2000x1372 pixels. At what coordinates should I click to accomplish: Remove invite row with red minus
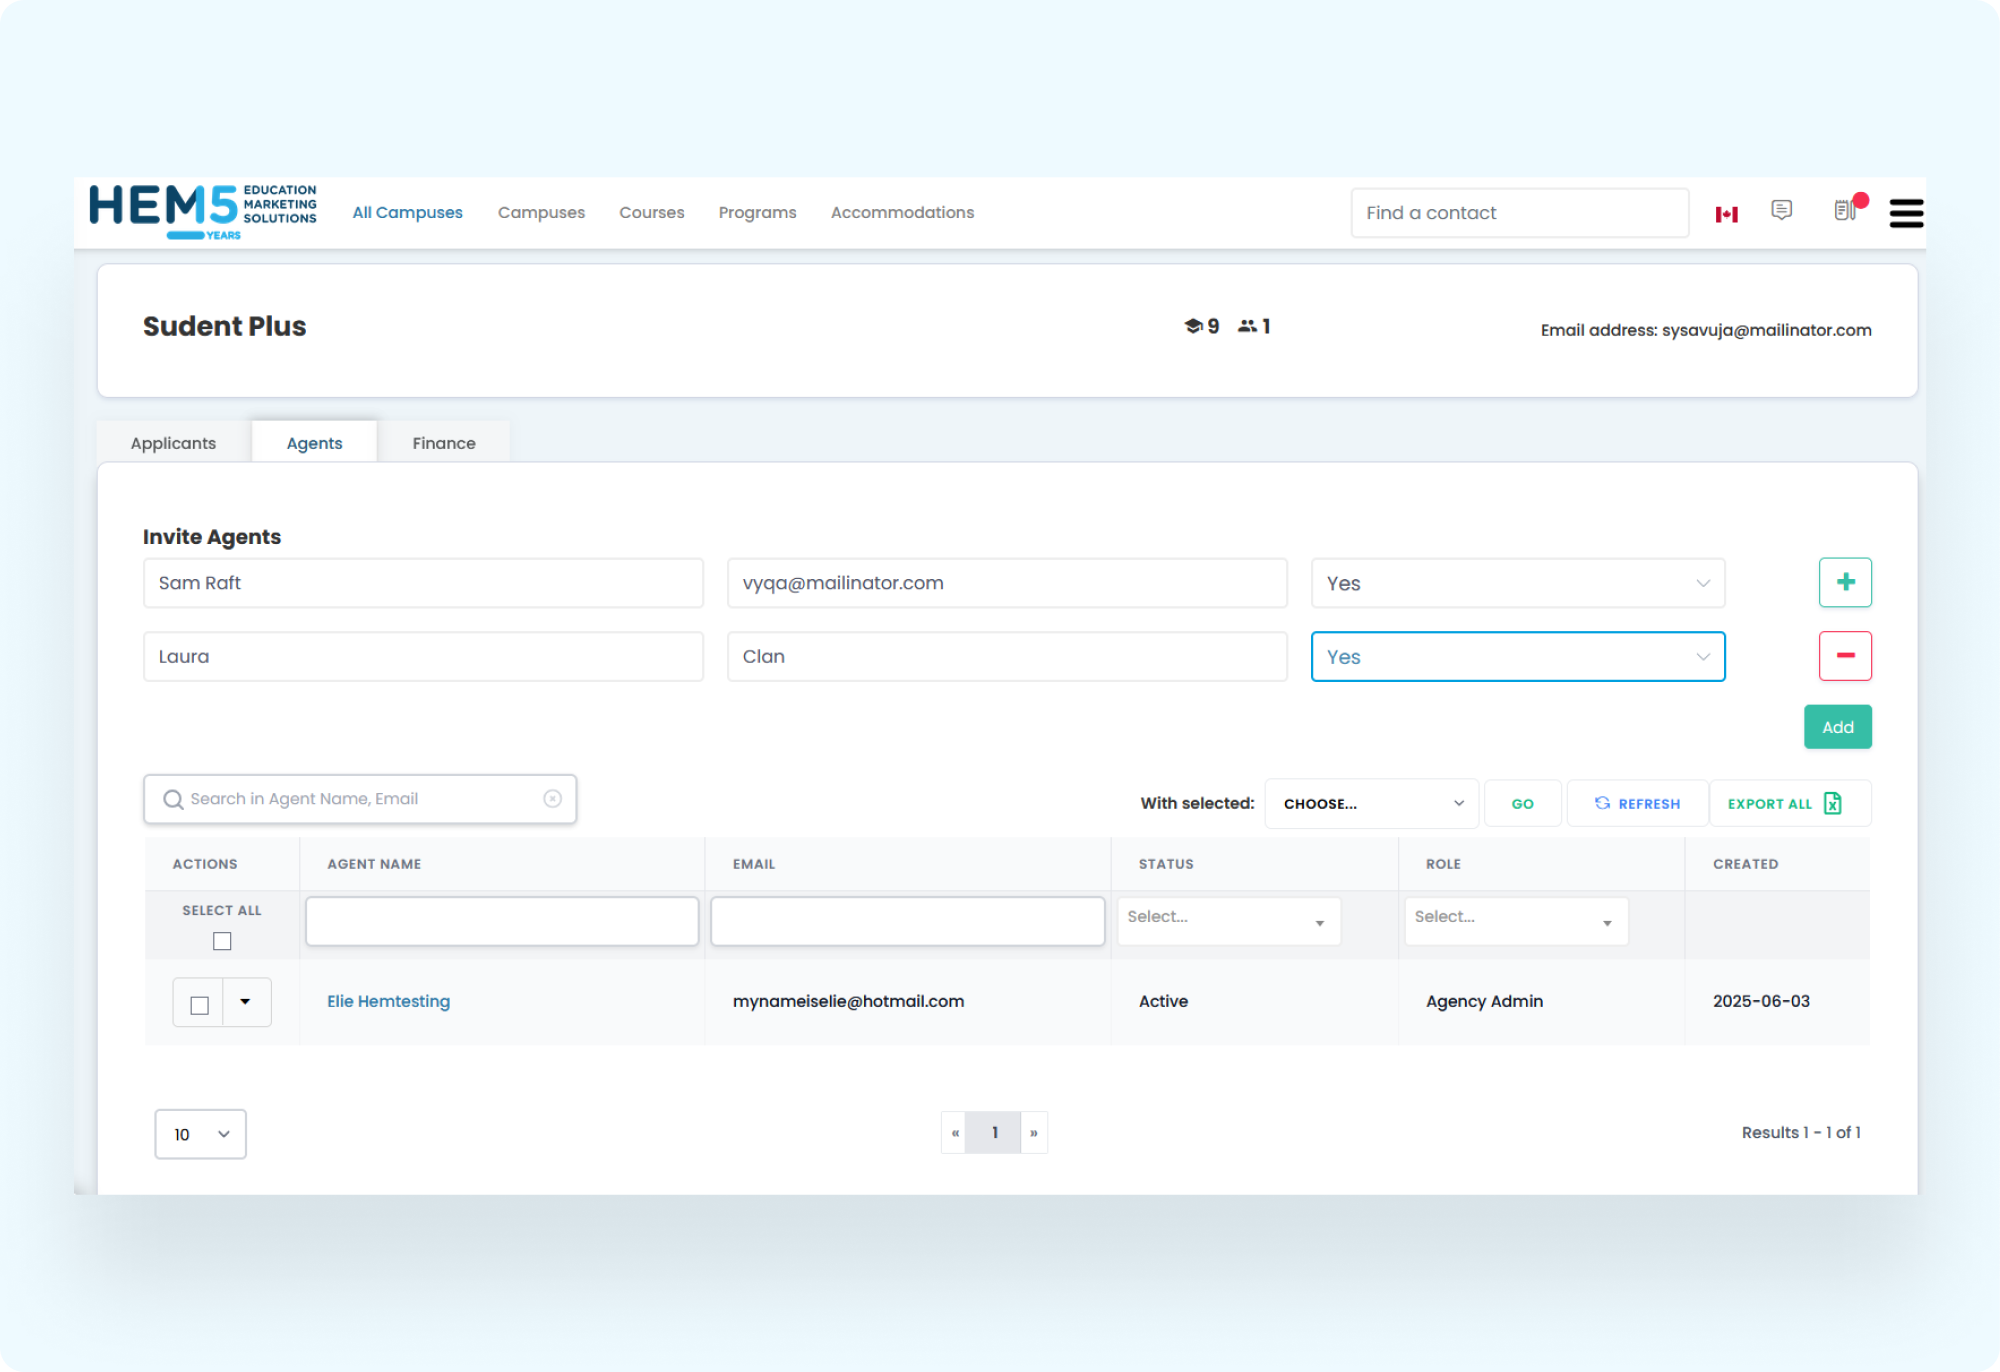point(1845,656)
